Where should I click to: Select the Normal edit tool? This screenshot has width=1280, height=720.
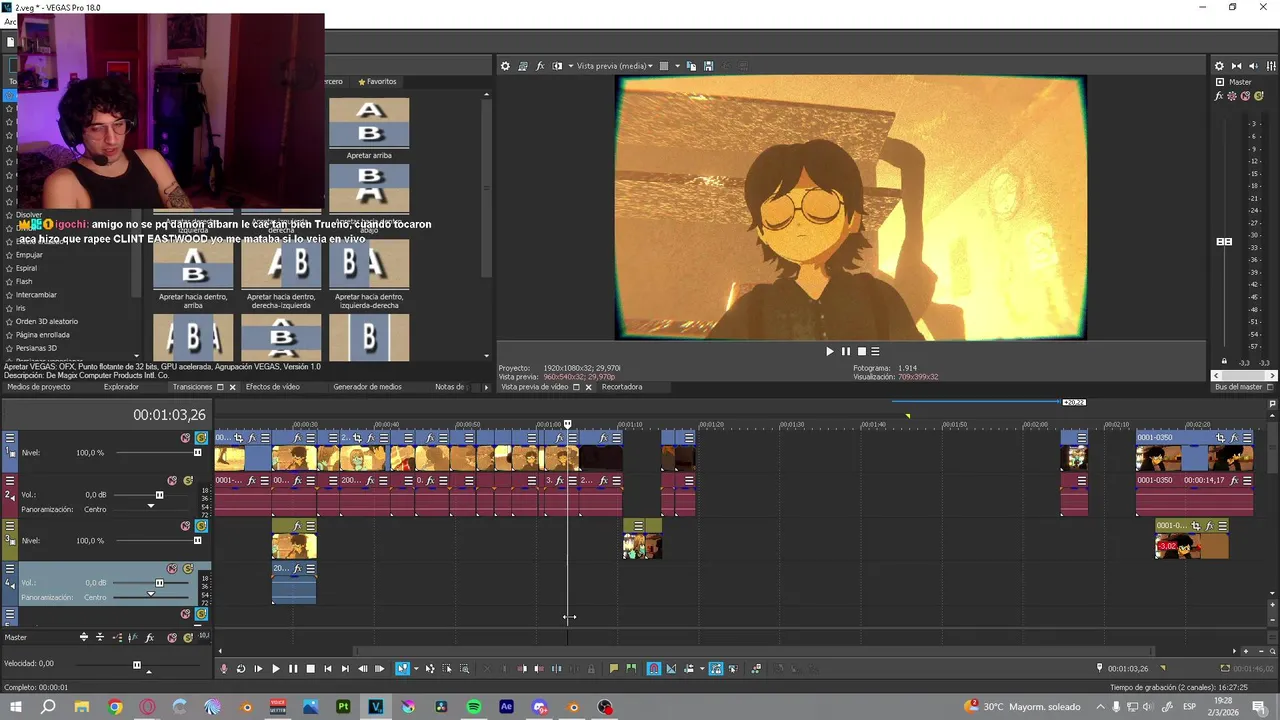tap(402, 669)
